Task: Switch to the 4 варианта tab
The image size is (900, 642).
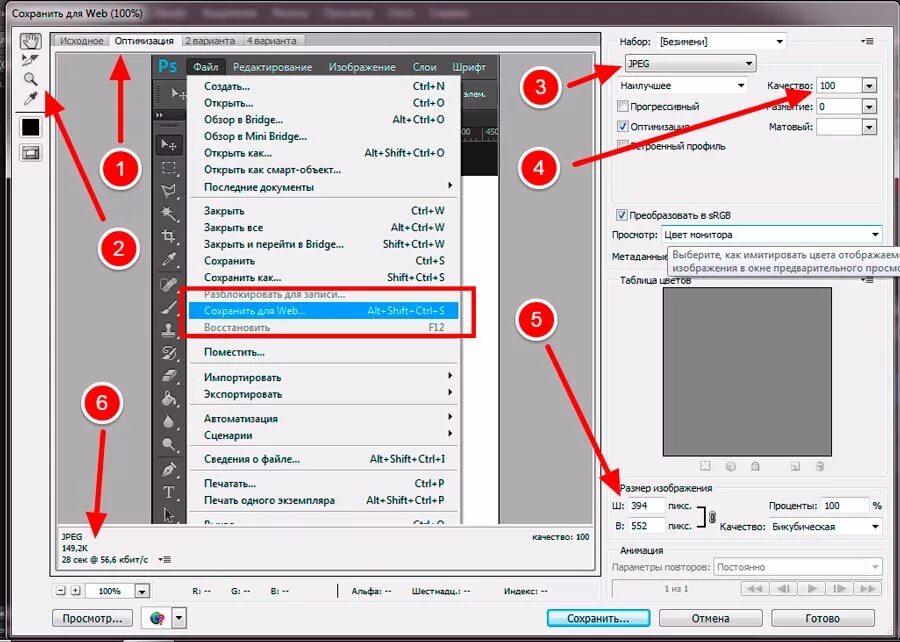Action: (271, 41)
